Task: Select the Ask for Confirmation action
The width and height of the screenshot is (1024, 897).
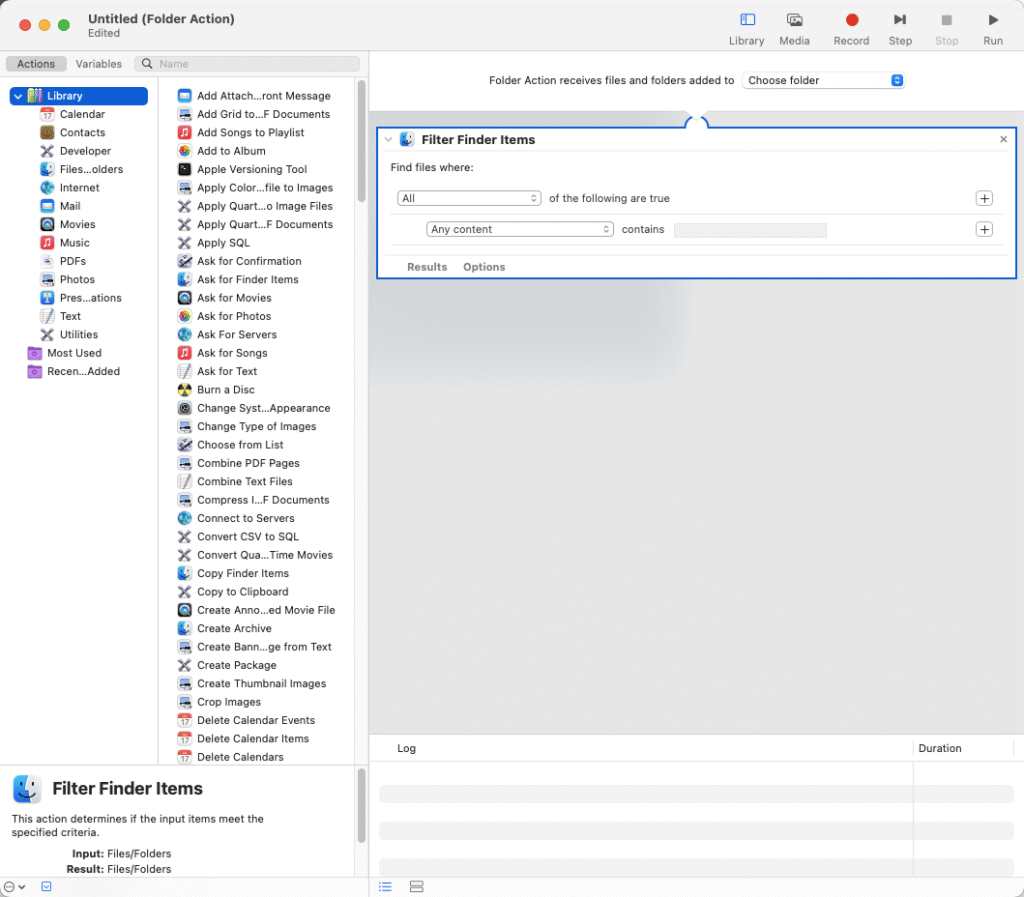Action: point(240,261)
